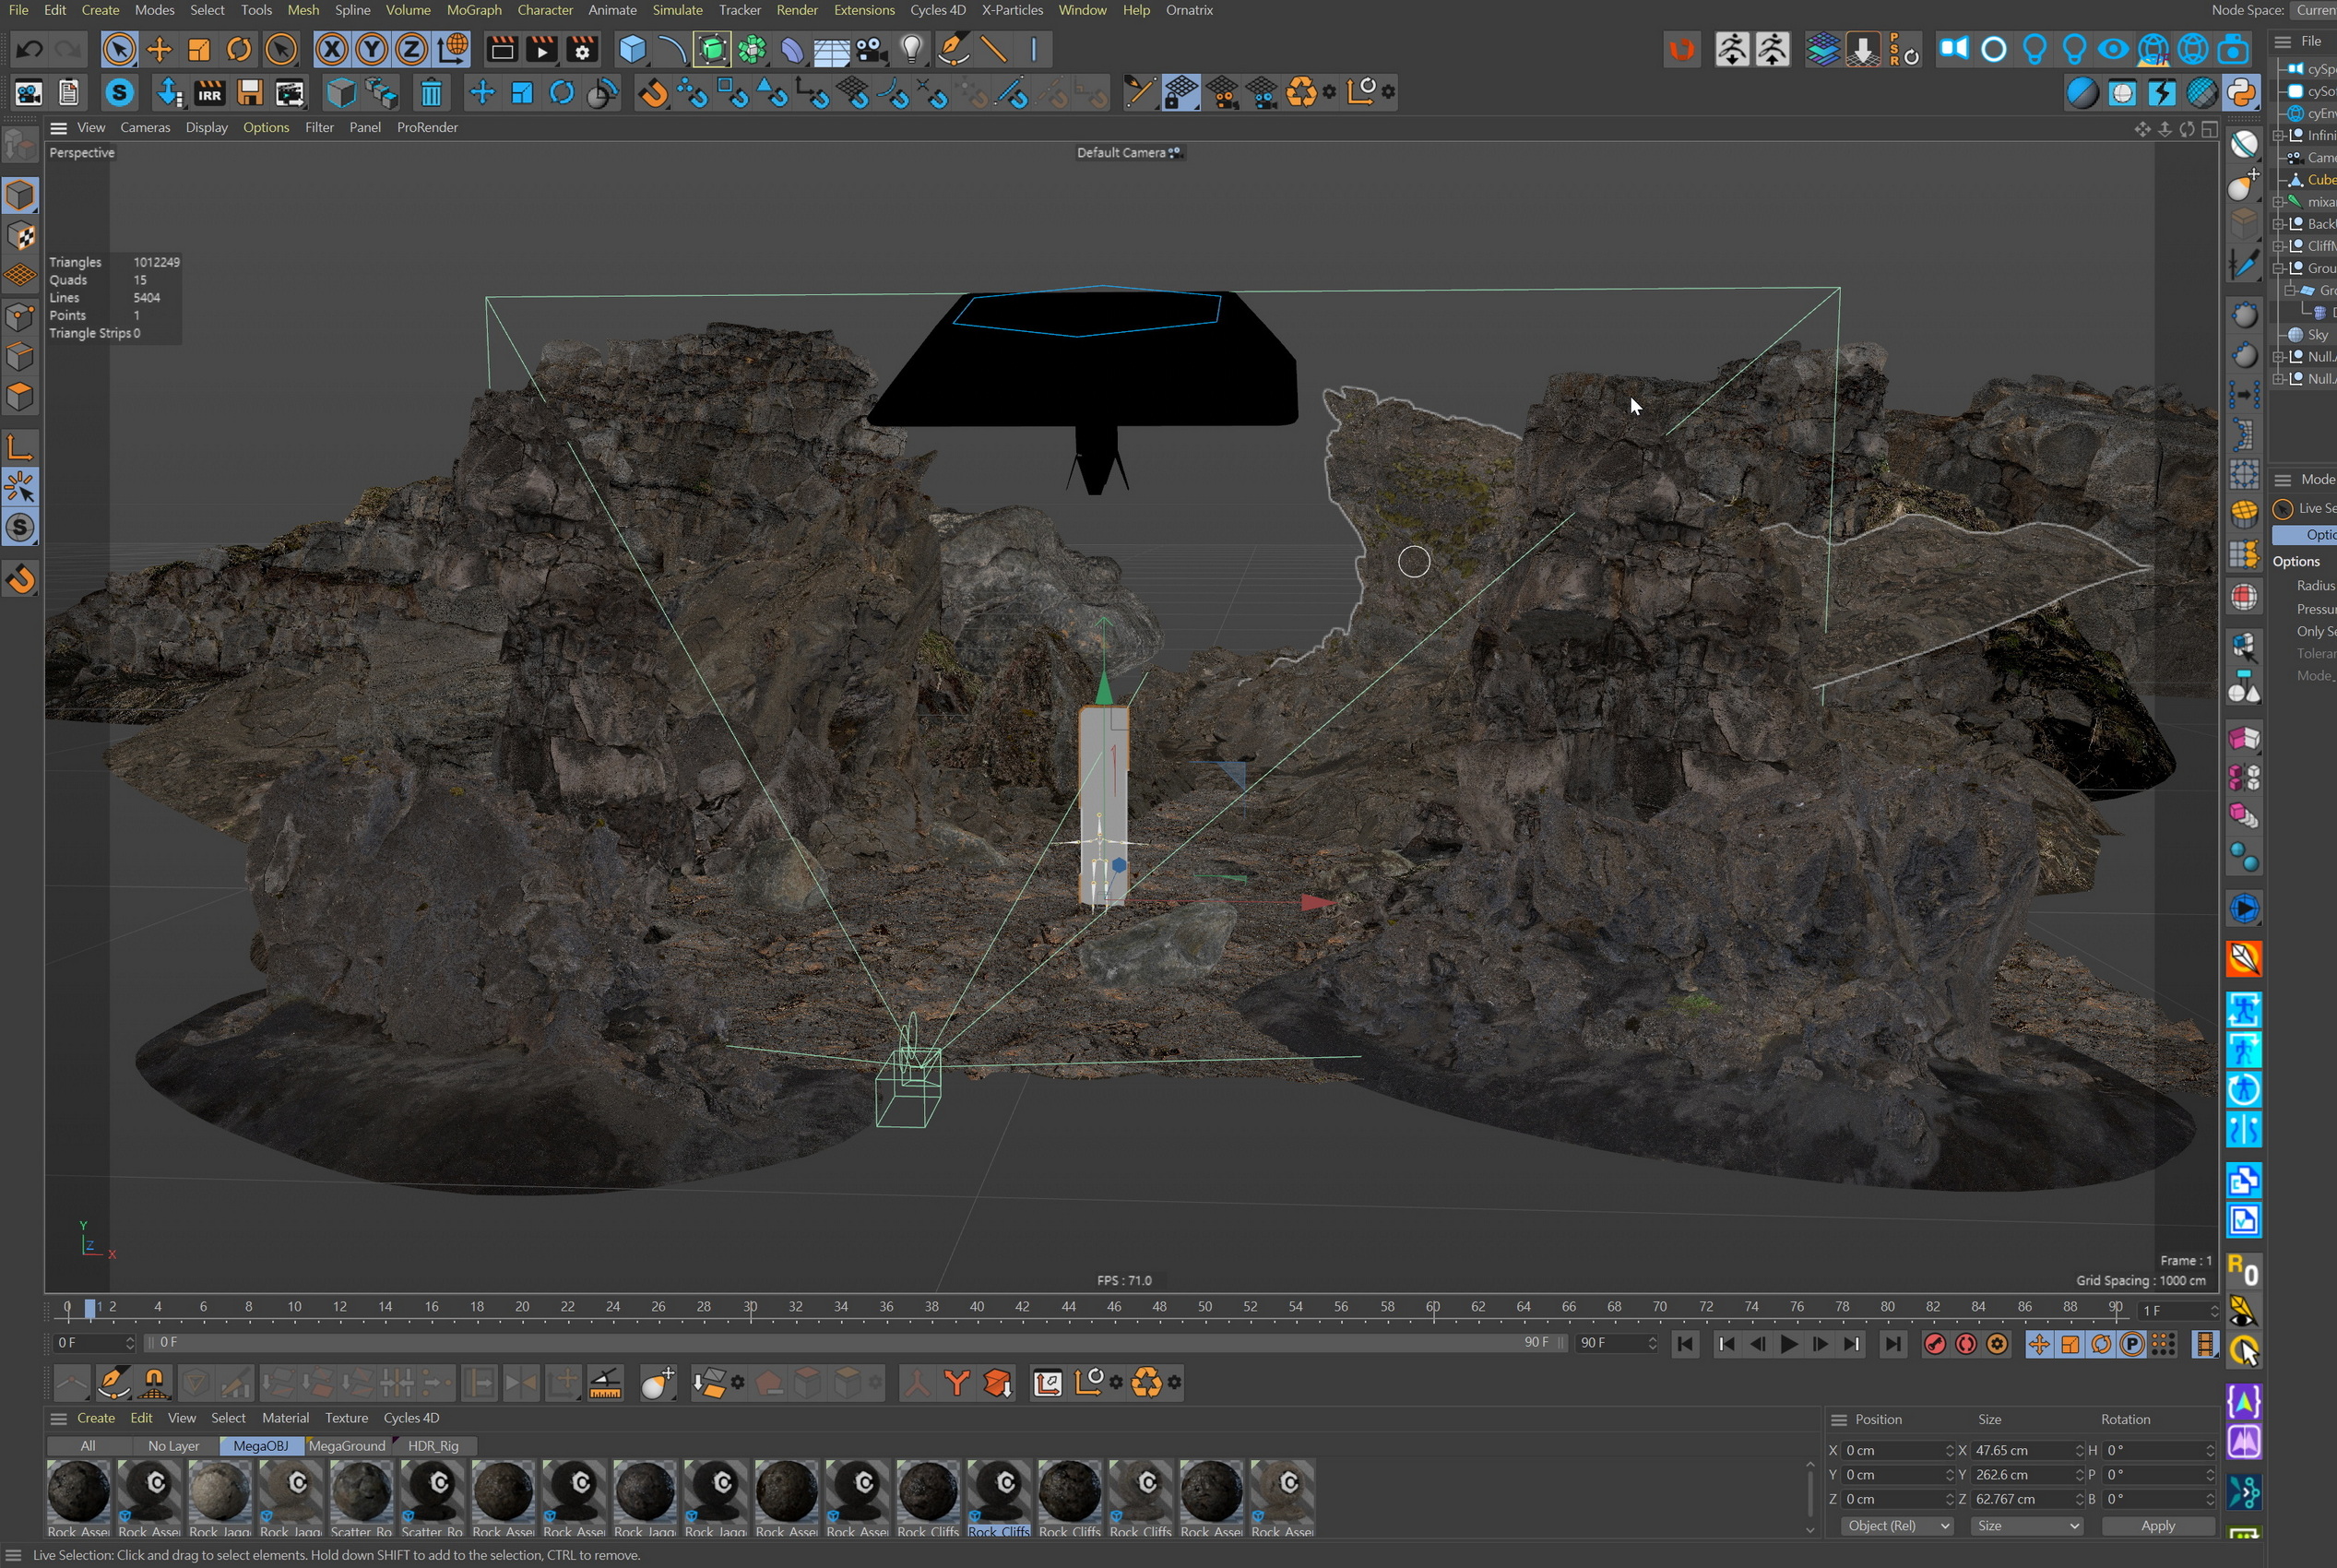This screenshot has height=1568, width=2337.
Task: Click the IRR interactive render region icon
Action: coord(209,93)
